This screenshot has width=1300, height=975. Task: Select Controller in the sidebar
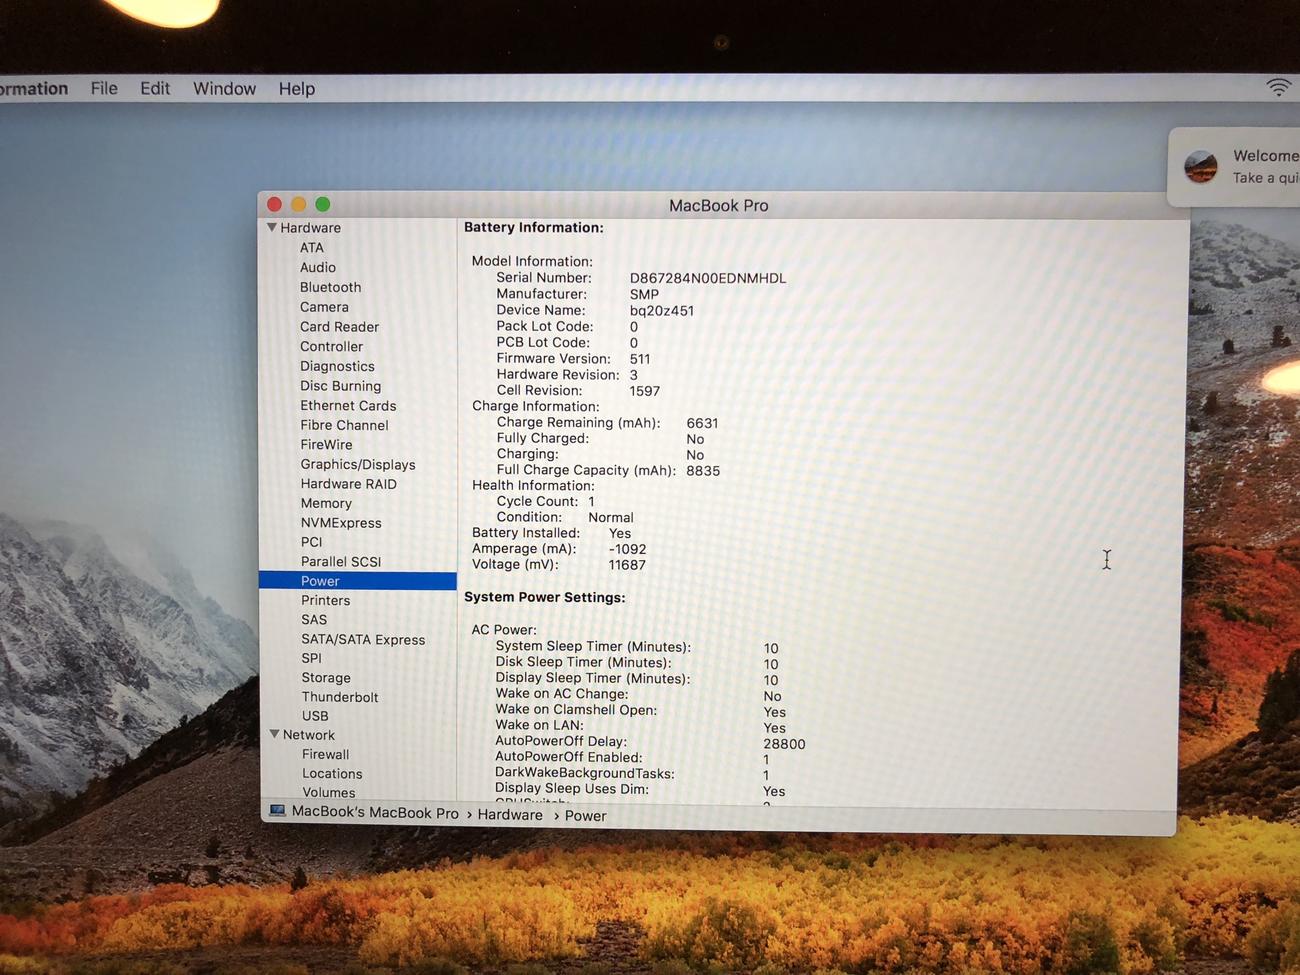click(331, 346)
